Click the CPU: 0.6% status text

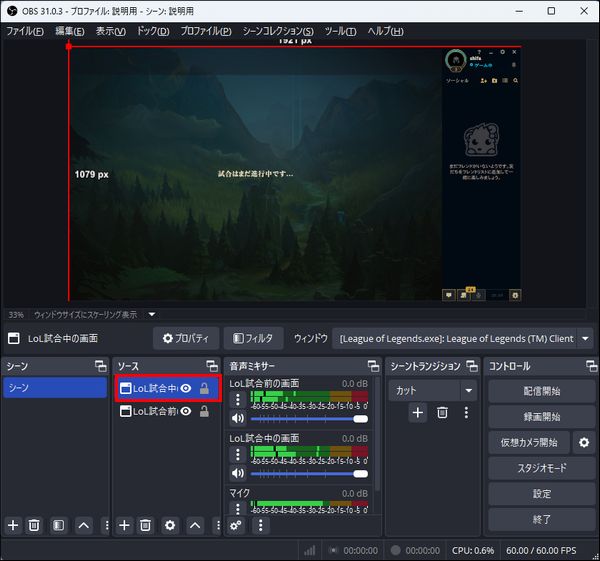coord(473,550)
